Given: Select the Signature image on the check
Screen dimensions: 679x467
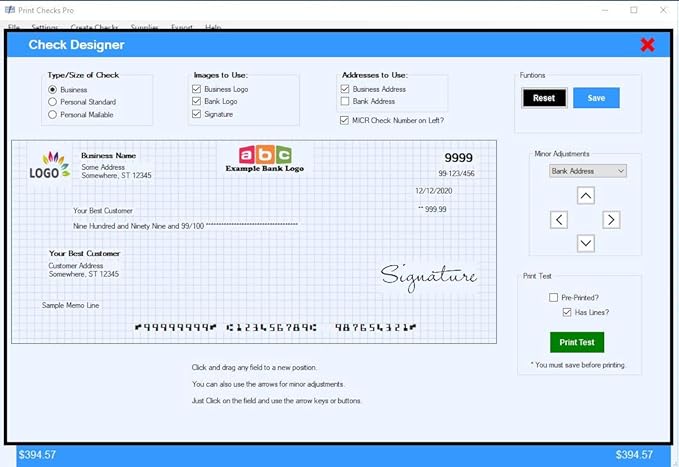Looking at the screenshot, I should pos(429,277).
